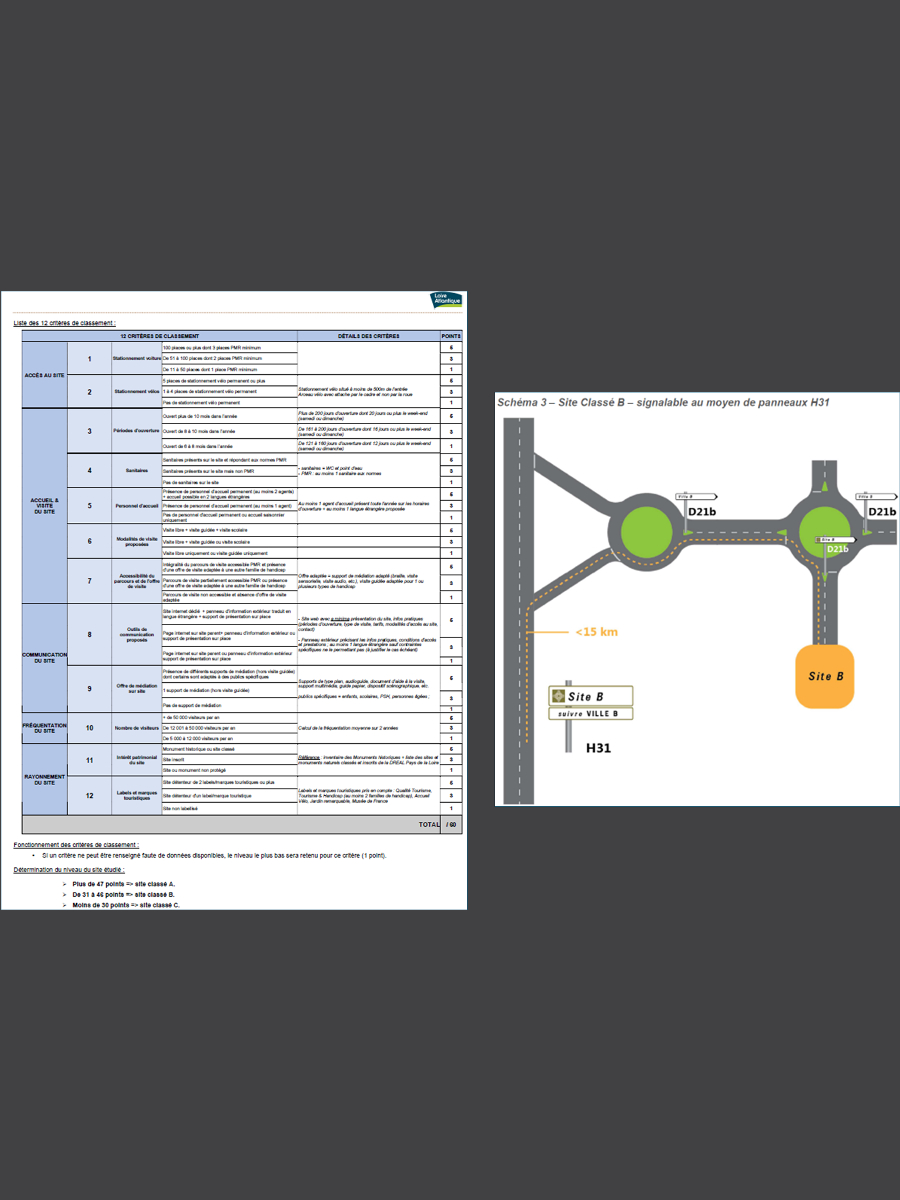Click the sign icon on Site B panel
Viewport: 900px width, 1200px height.
point(558,696)
